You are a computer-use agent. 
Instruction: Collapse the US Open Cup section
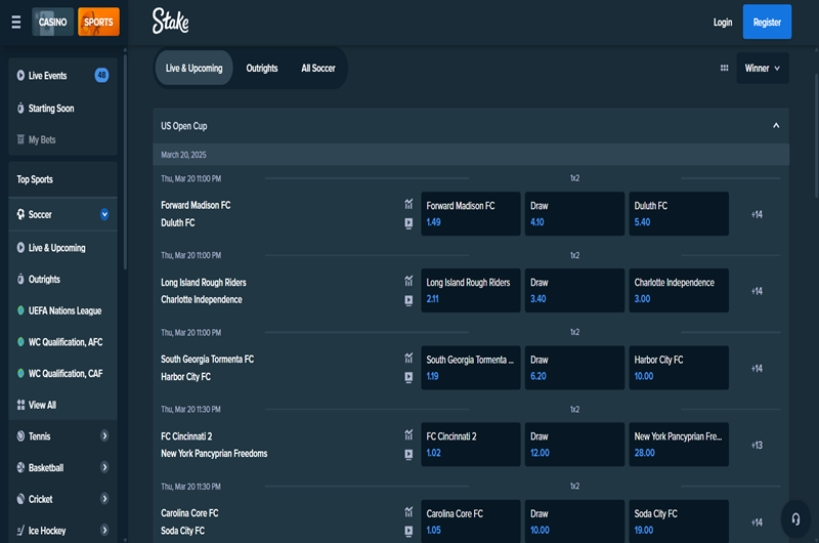coord(776,126)
